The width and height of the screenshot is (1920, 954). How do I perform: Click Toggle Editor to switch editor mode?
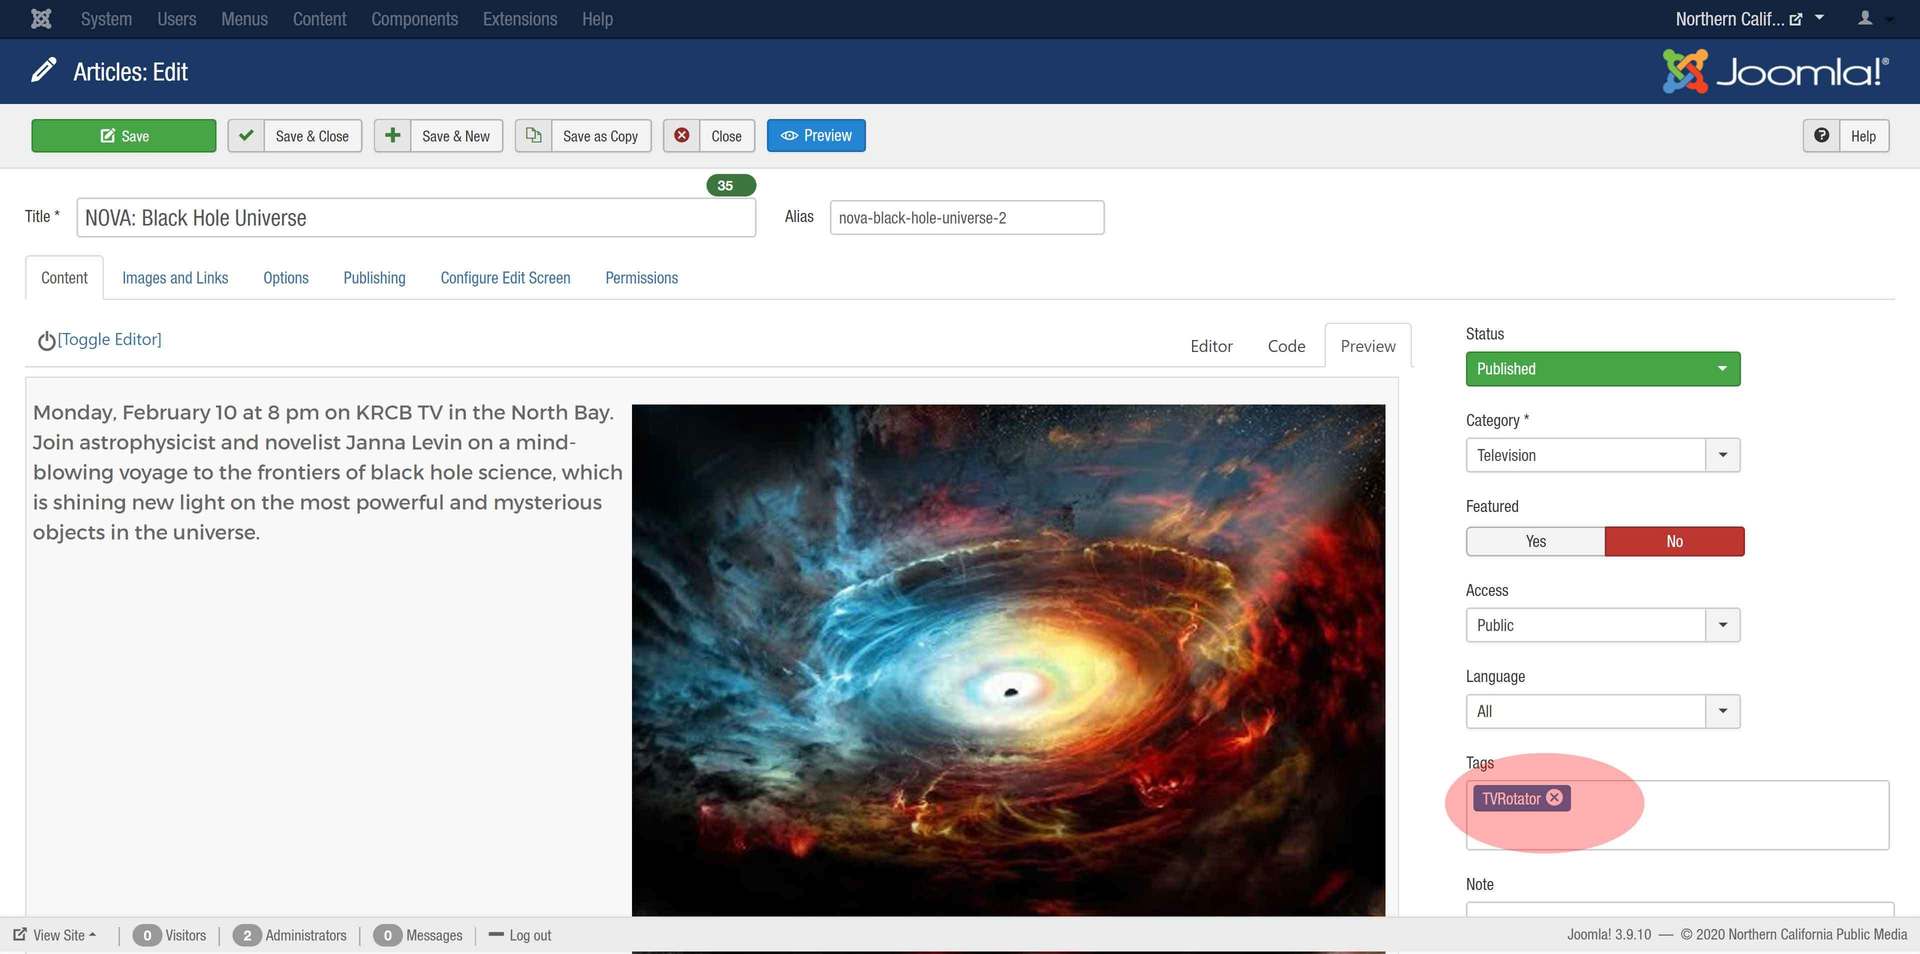[100, 340]
